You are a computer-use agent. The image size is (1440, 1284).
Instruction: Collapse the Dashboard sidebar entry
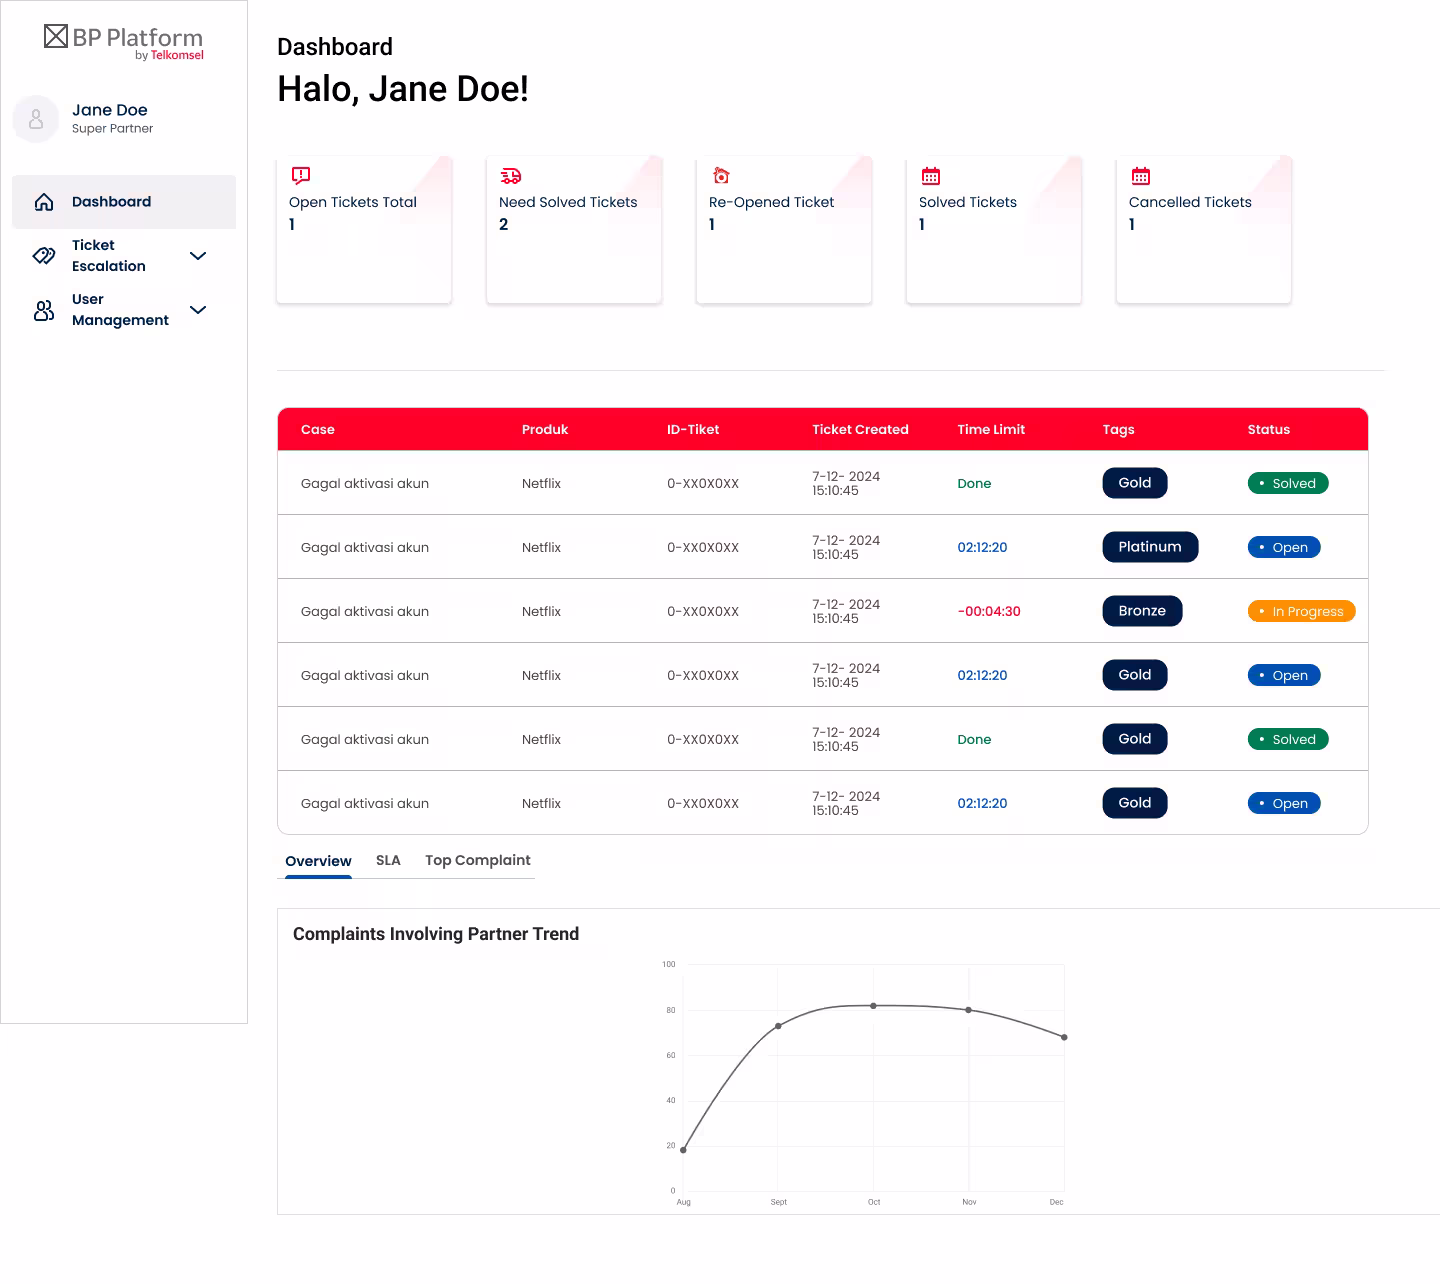[x=111, y=201]
